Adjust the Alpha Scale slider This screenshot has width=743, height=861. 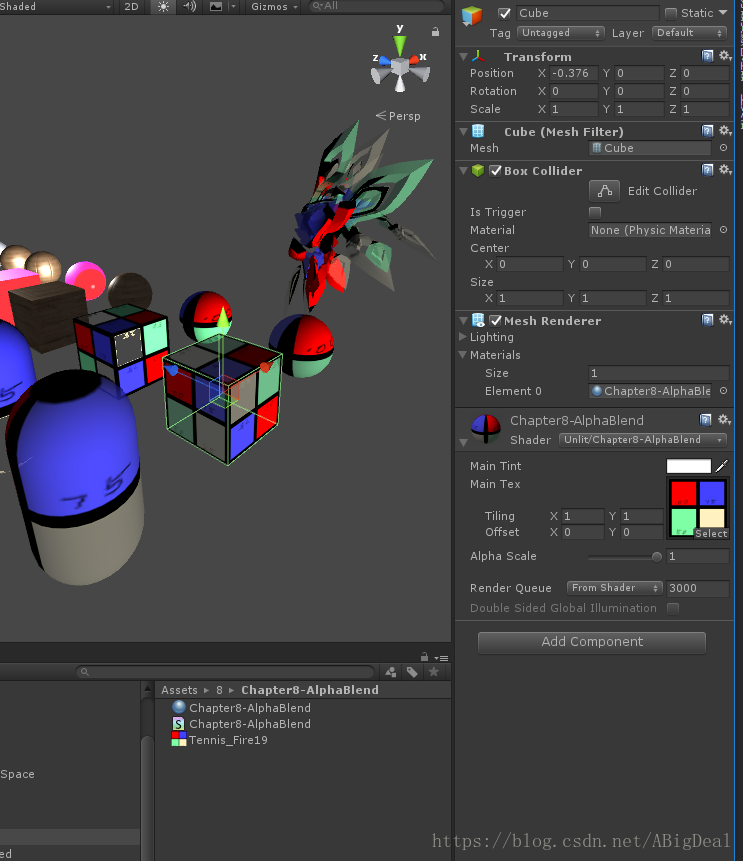coord(625,557)
